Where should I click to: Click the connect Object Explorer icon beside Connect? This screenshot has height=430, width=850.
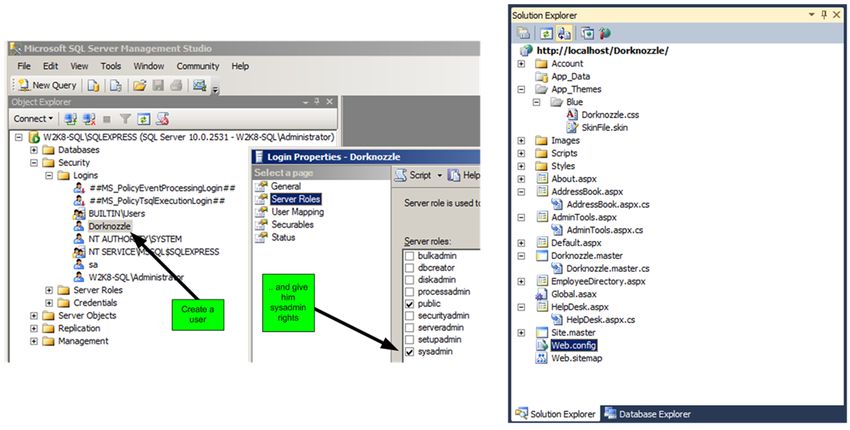70,119
